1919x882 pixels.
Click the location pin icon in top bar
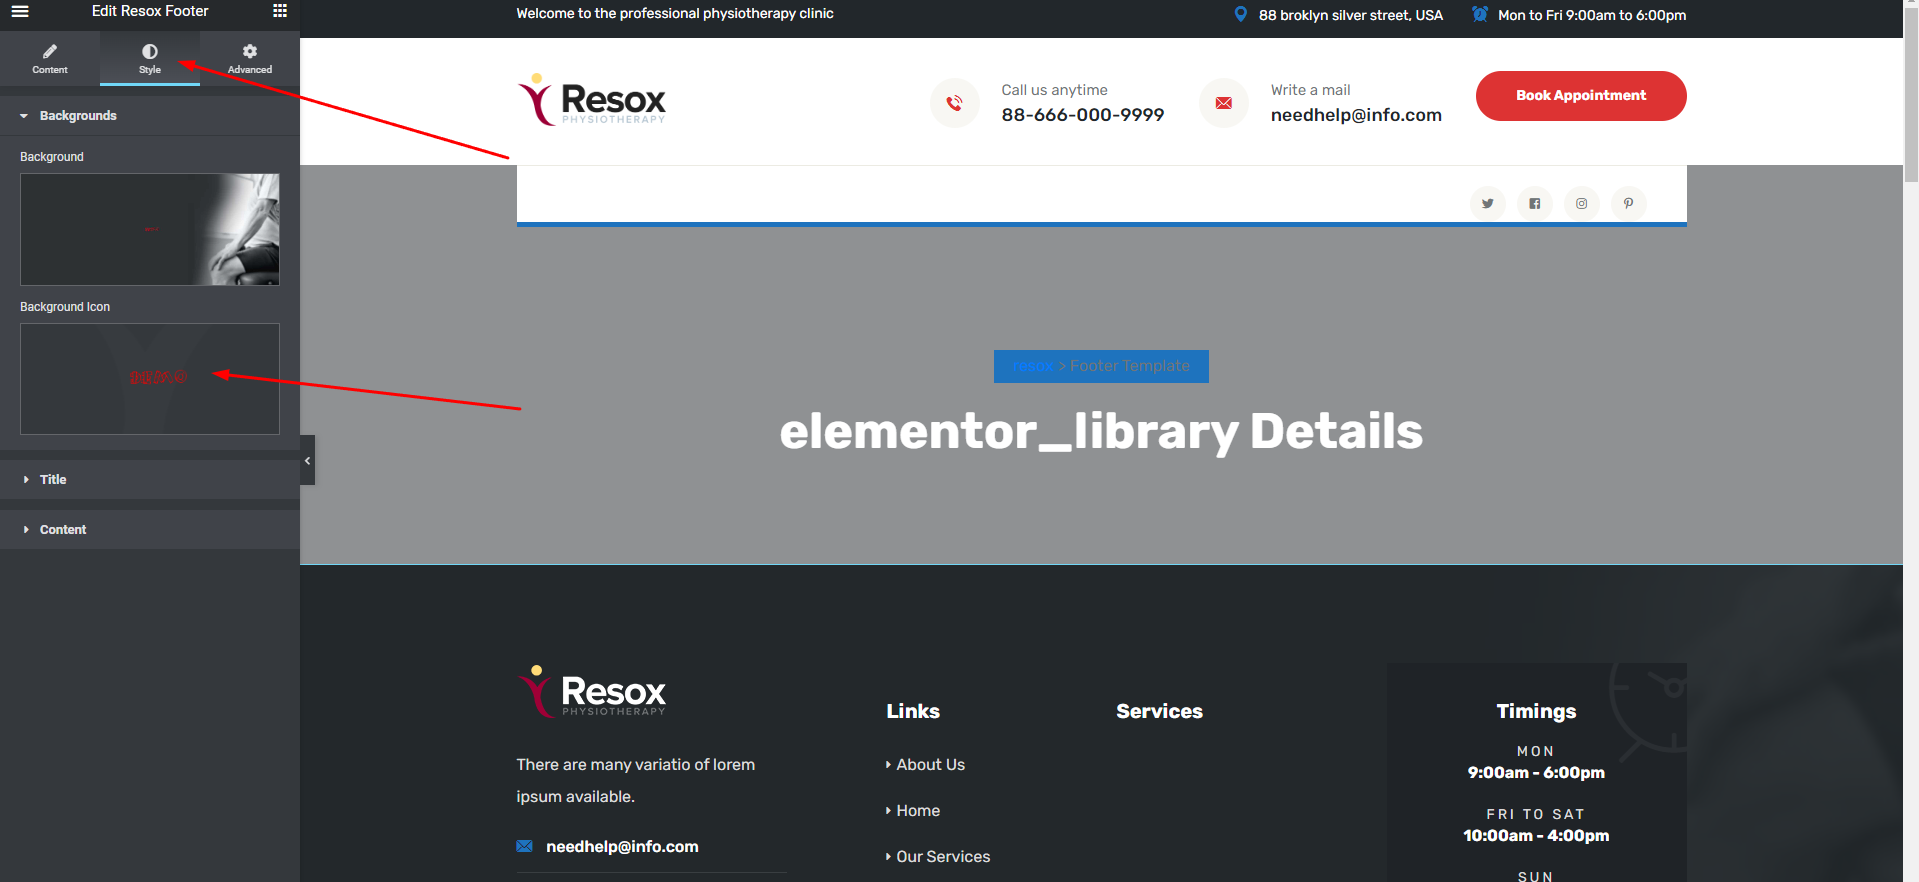pyautogui.click(x=1241, y=14)
